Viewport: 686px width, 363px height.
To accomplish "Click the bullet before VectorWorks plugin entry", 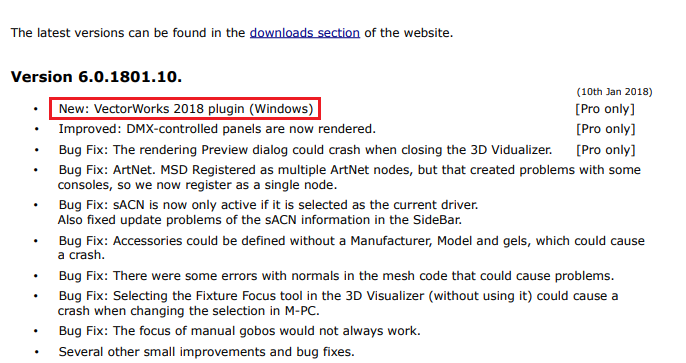I will [36, 109].
